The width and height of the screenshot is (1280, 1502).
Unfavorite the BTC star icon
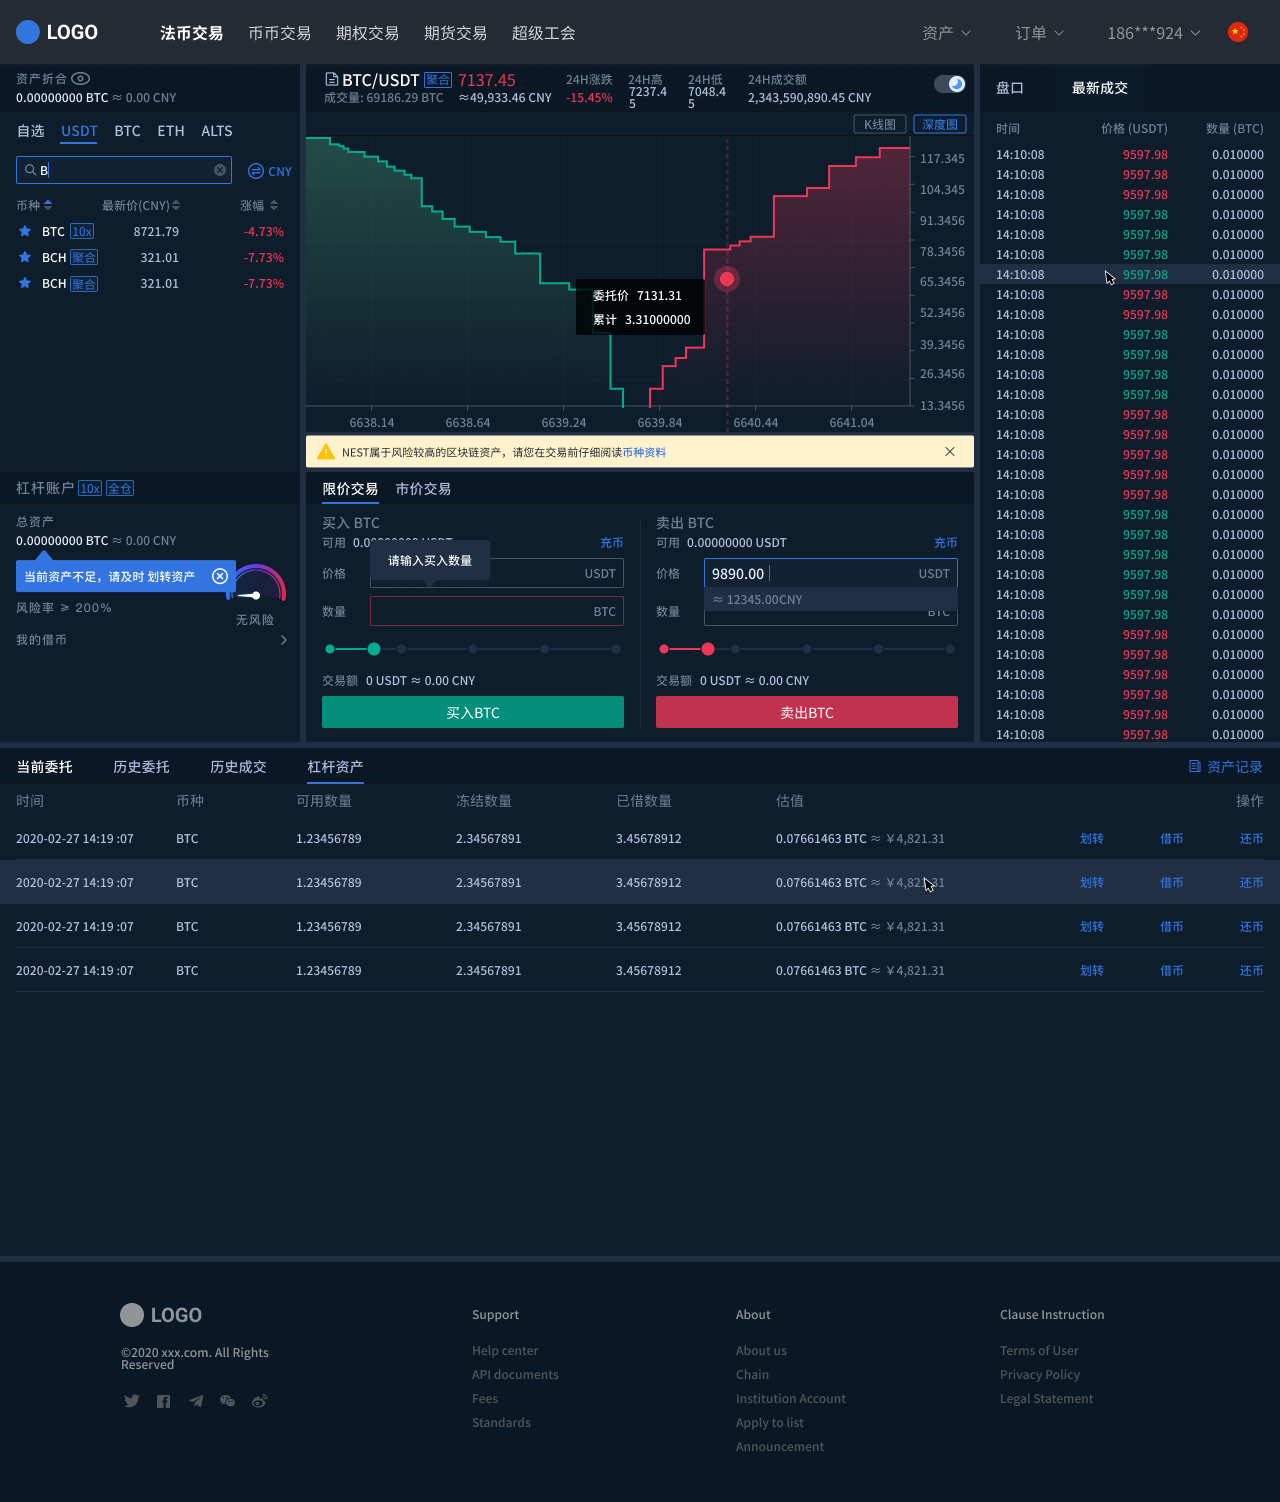pyautogui.click(x=25, y=231)
